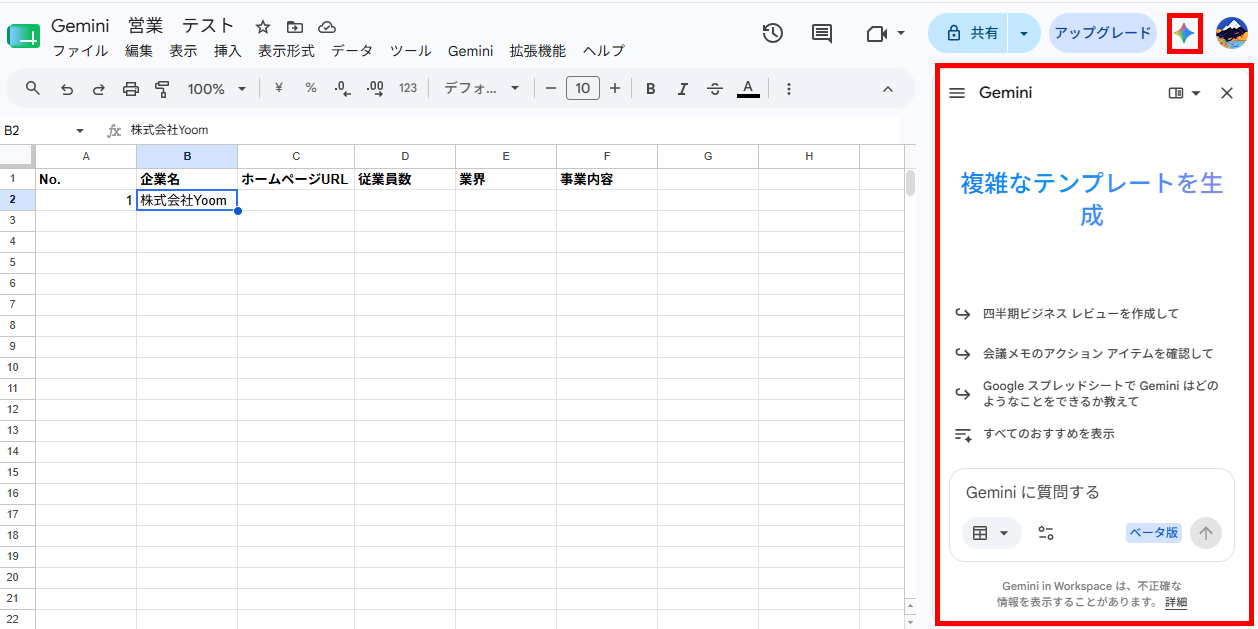
Task: Open the font family dropdown
Action: tap(482, 88)
